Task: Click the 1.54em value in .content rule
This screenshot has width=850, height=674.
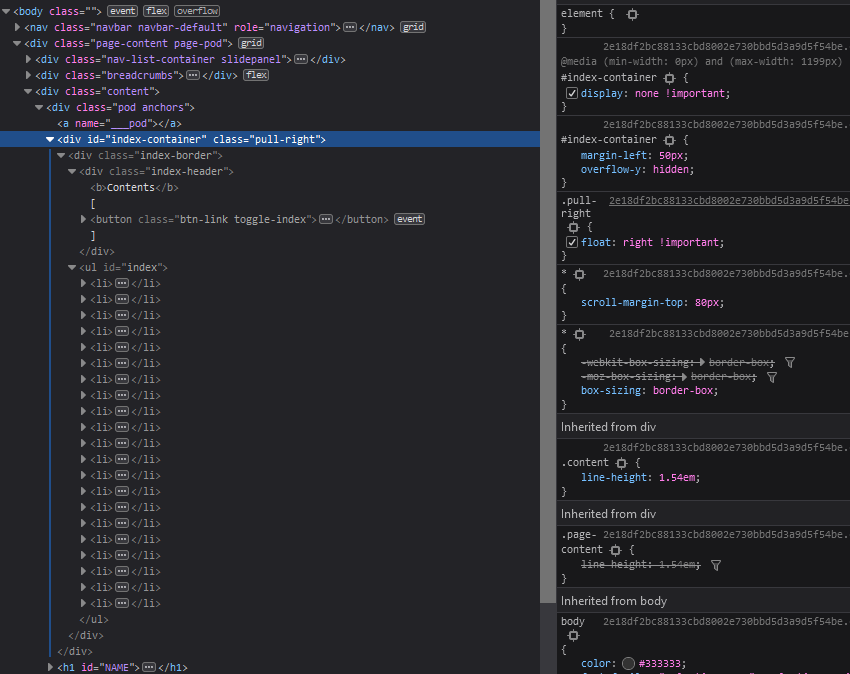Action: click(677, 478)
